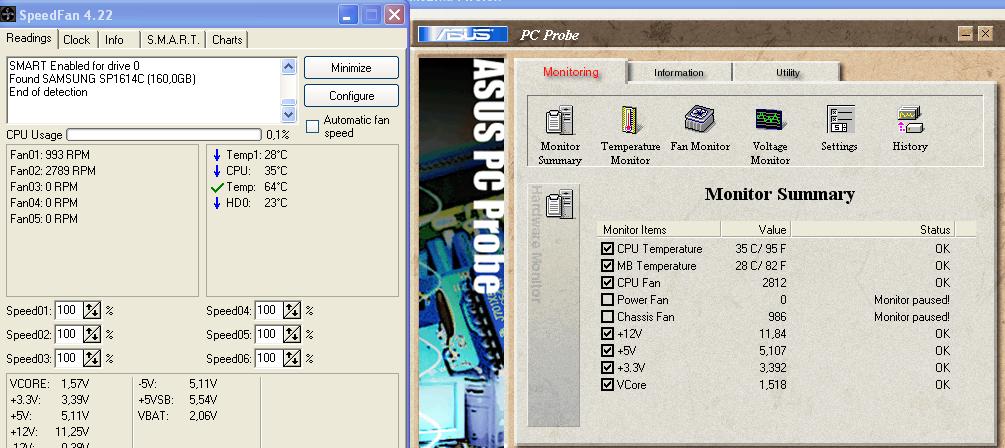The image size is (1005, 448).
Task: Click the +12V value 11,84 cell
Action: [x=771, y=334]
